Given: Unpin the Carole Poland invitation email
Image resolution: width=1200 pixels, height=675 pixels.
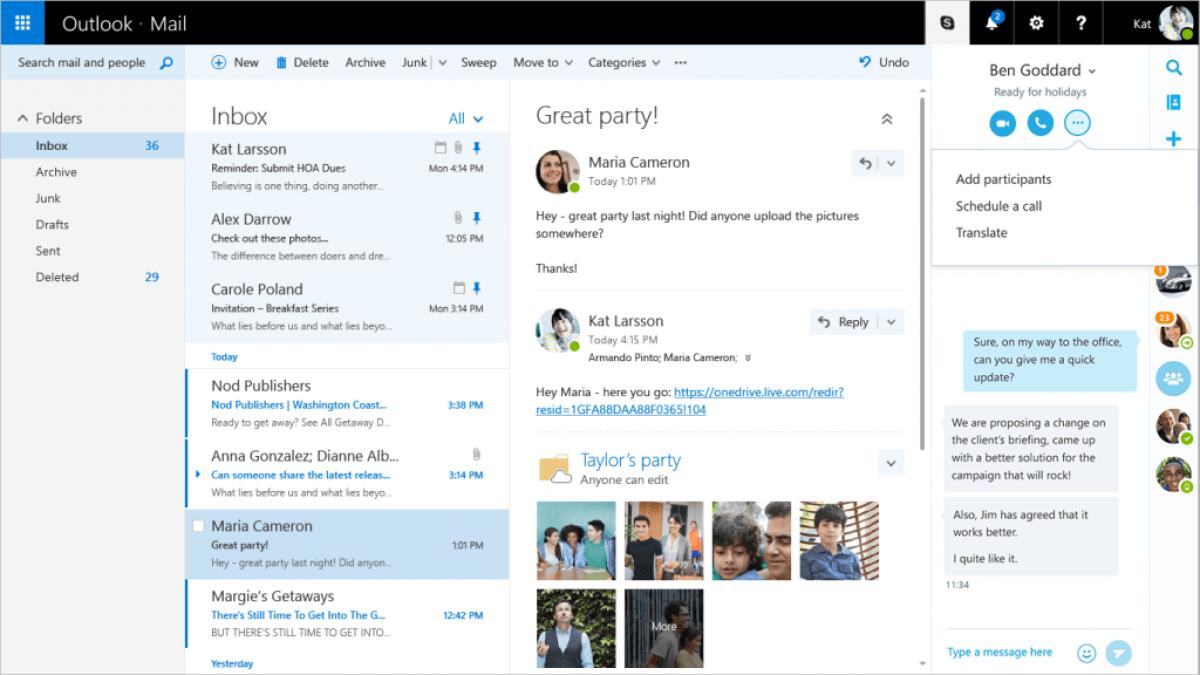Looking at the screenshot, I should tap(477, 289).
